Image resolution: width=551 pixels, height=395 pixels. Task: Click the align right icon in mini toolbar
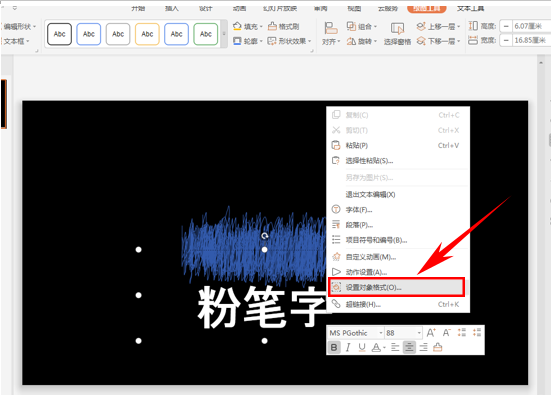423,348
